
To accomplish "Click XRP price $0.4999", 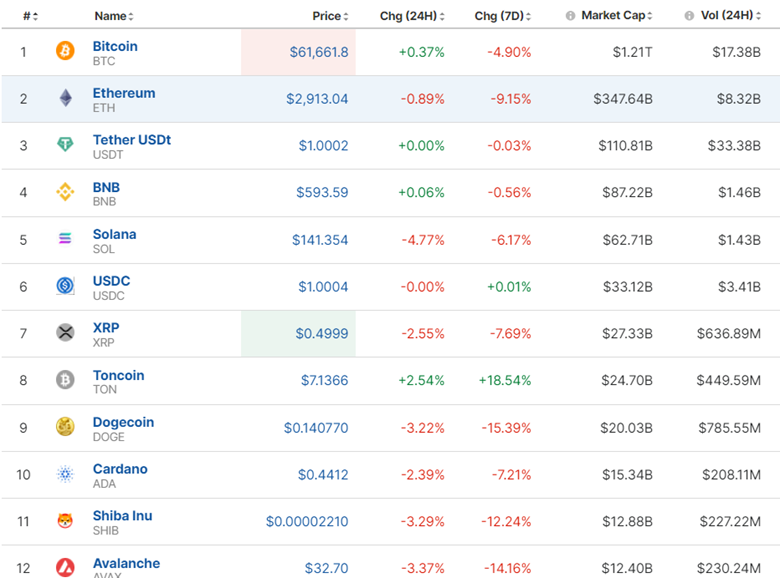I will (322, 334).
